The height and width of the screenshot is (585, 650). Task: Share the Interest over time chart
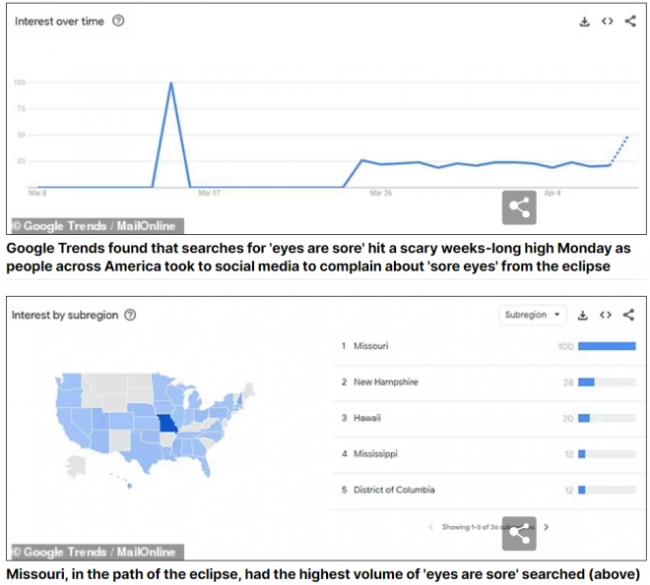click(x=630, y=21)
